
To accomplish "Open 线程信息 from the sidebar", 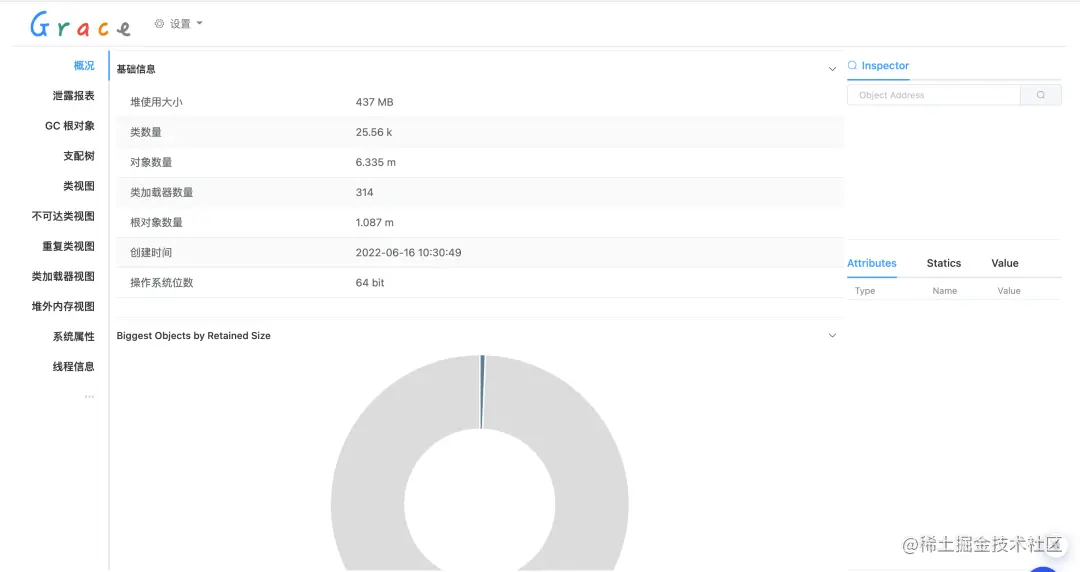I will [74, 367].
